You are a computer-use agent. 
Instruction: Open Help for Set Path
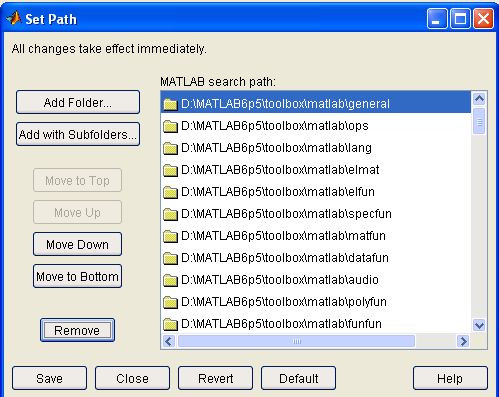pos(450,378)
